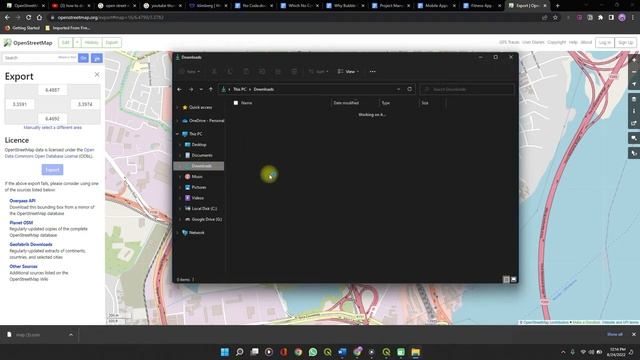Open the New dropdown in Explorer

point(190,71)
